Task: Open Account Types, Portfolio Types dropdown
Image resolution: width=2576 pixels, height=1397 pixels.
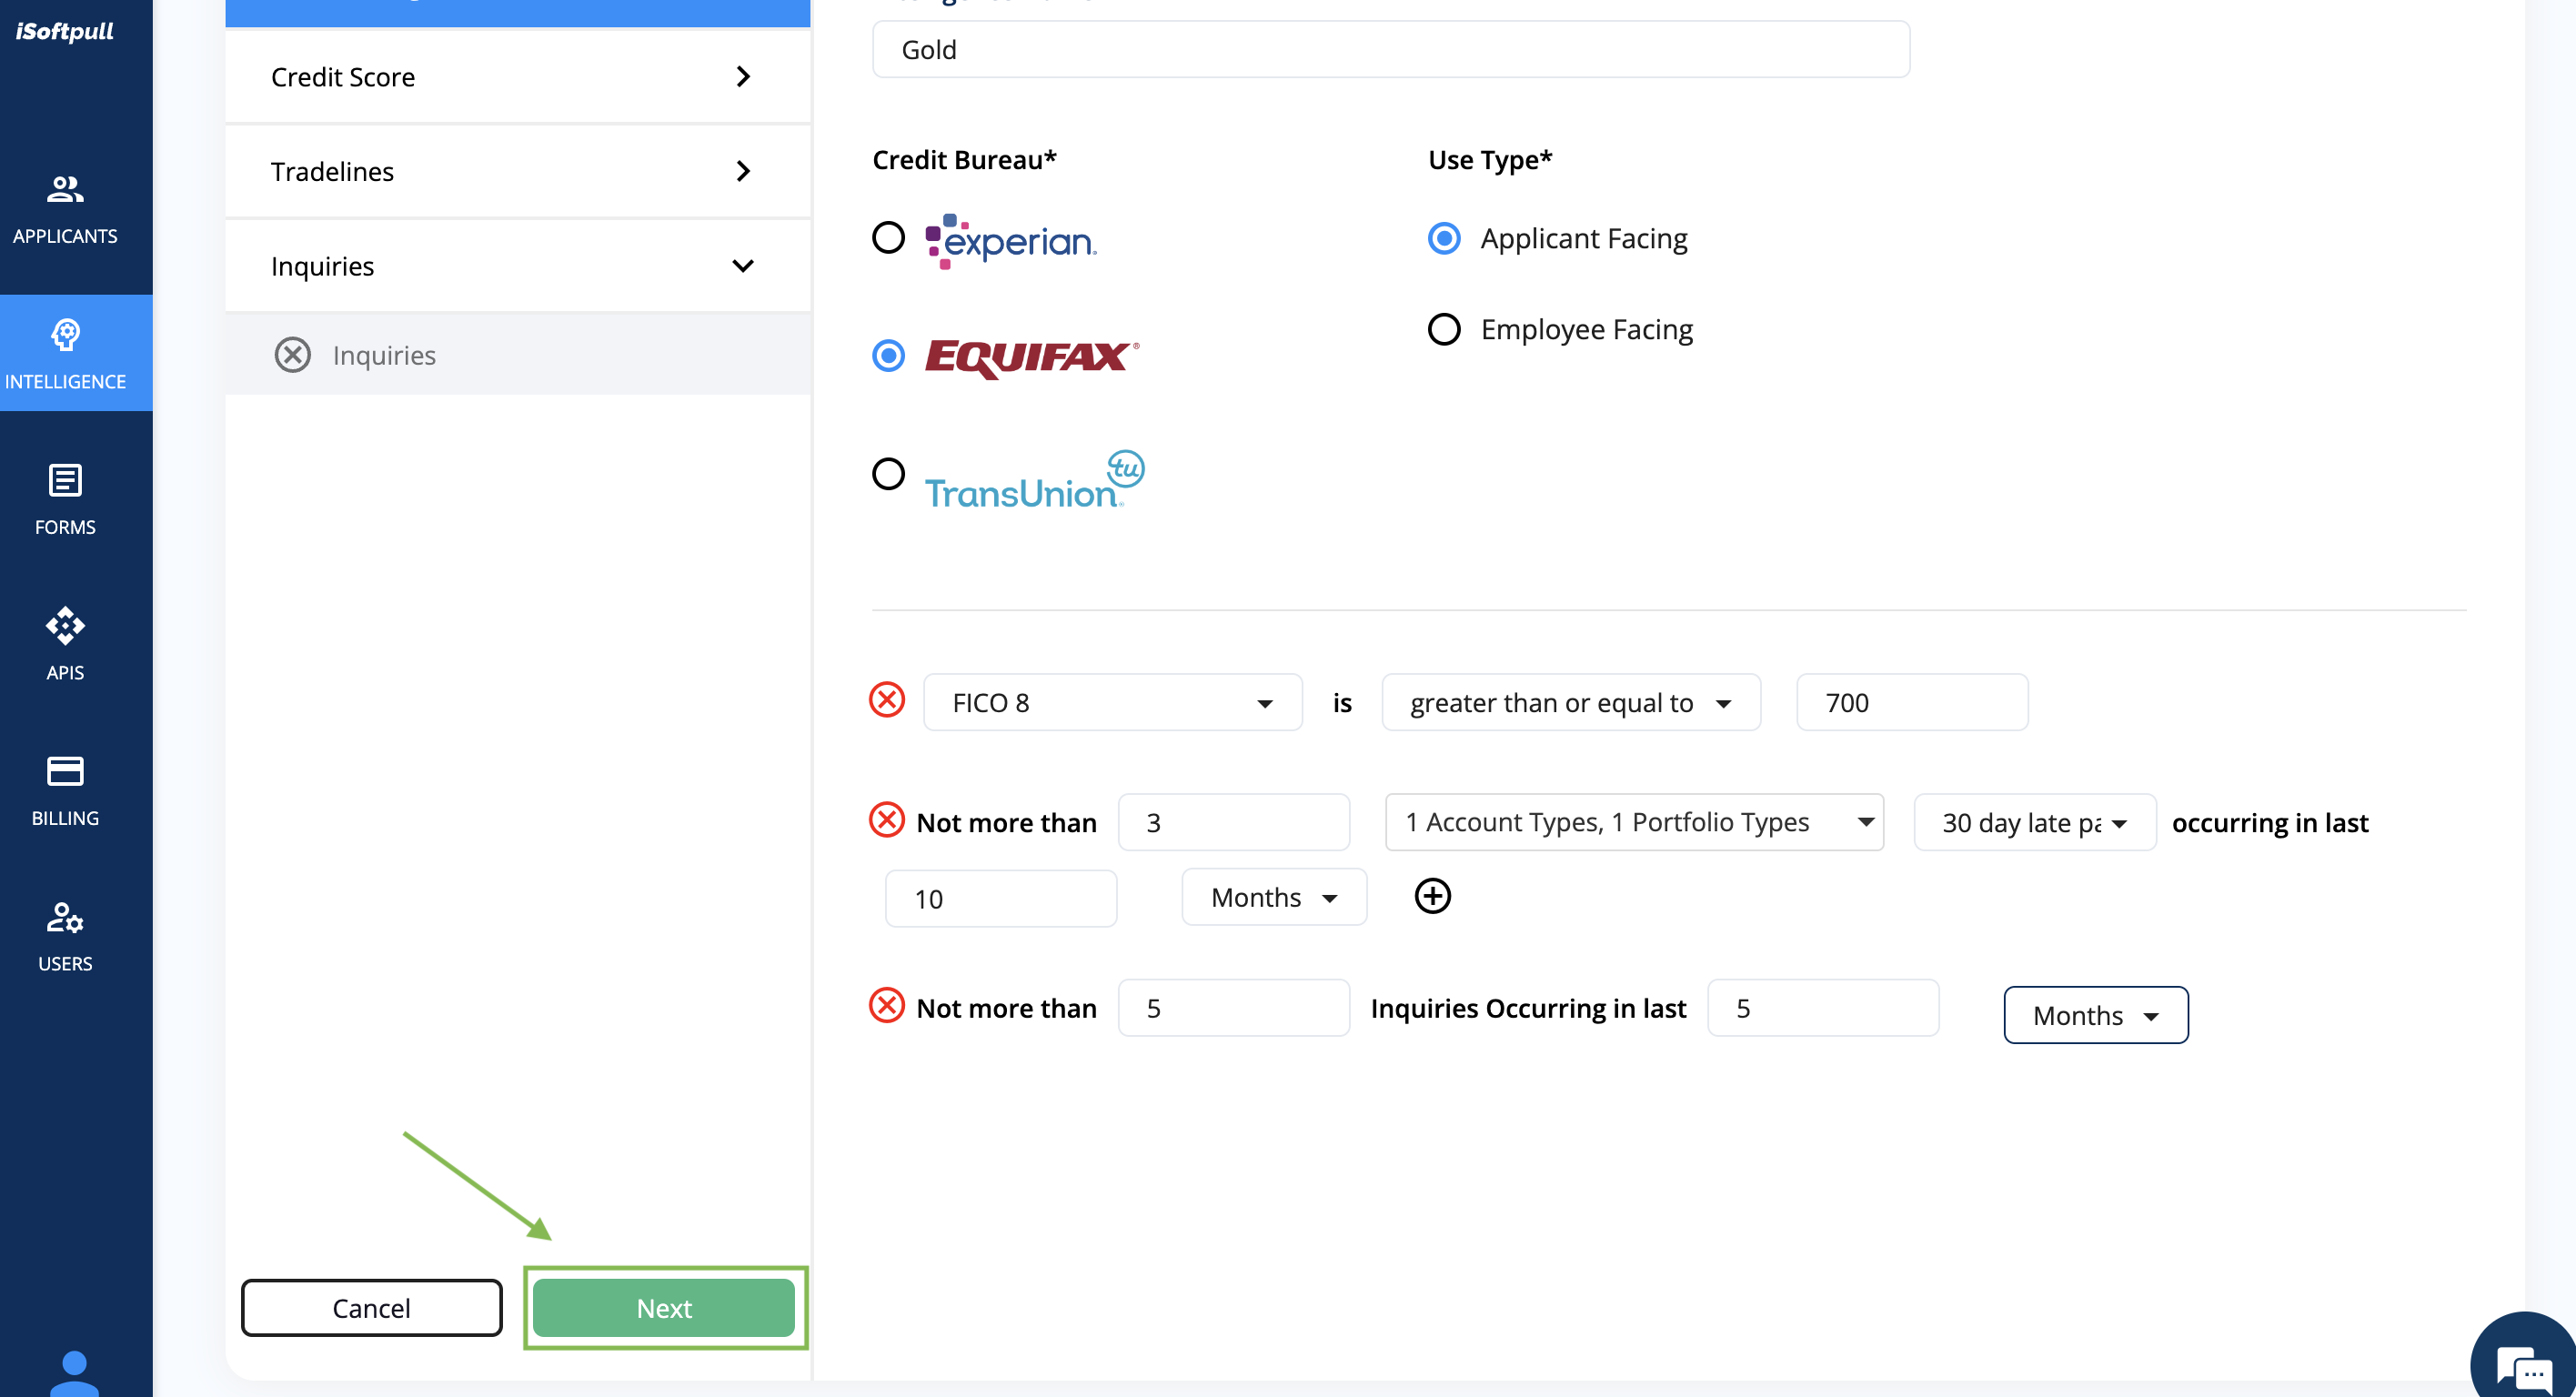Action: [1633, 822]
